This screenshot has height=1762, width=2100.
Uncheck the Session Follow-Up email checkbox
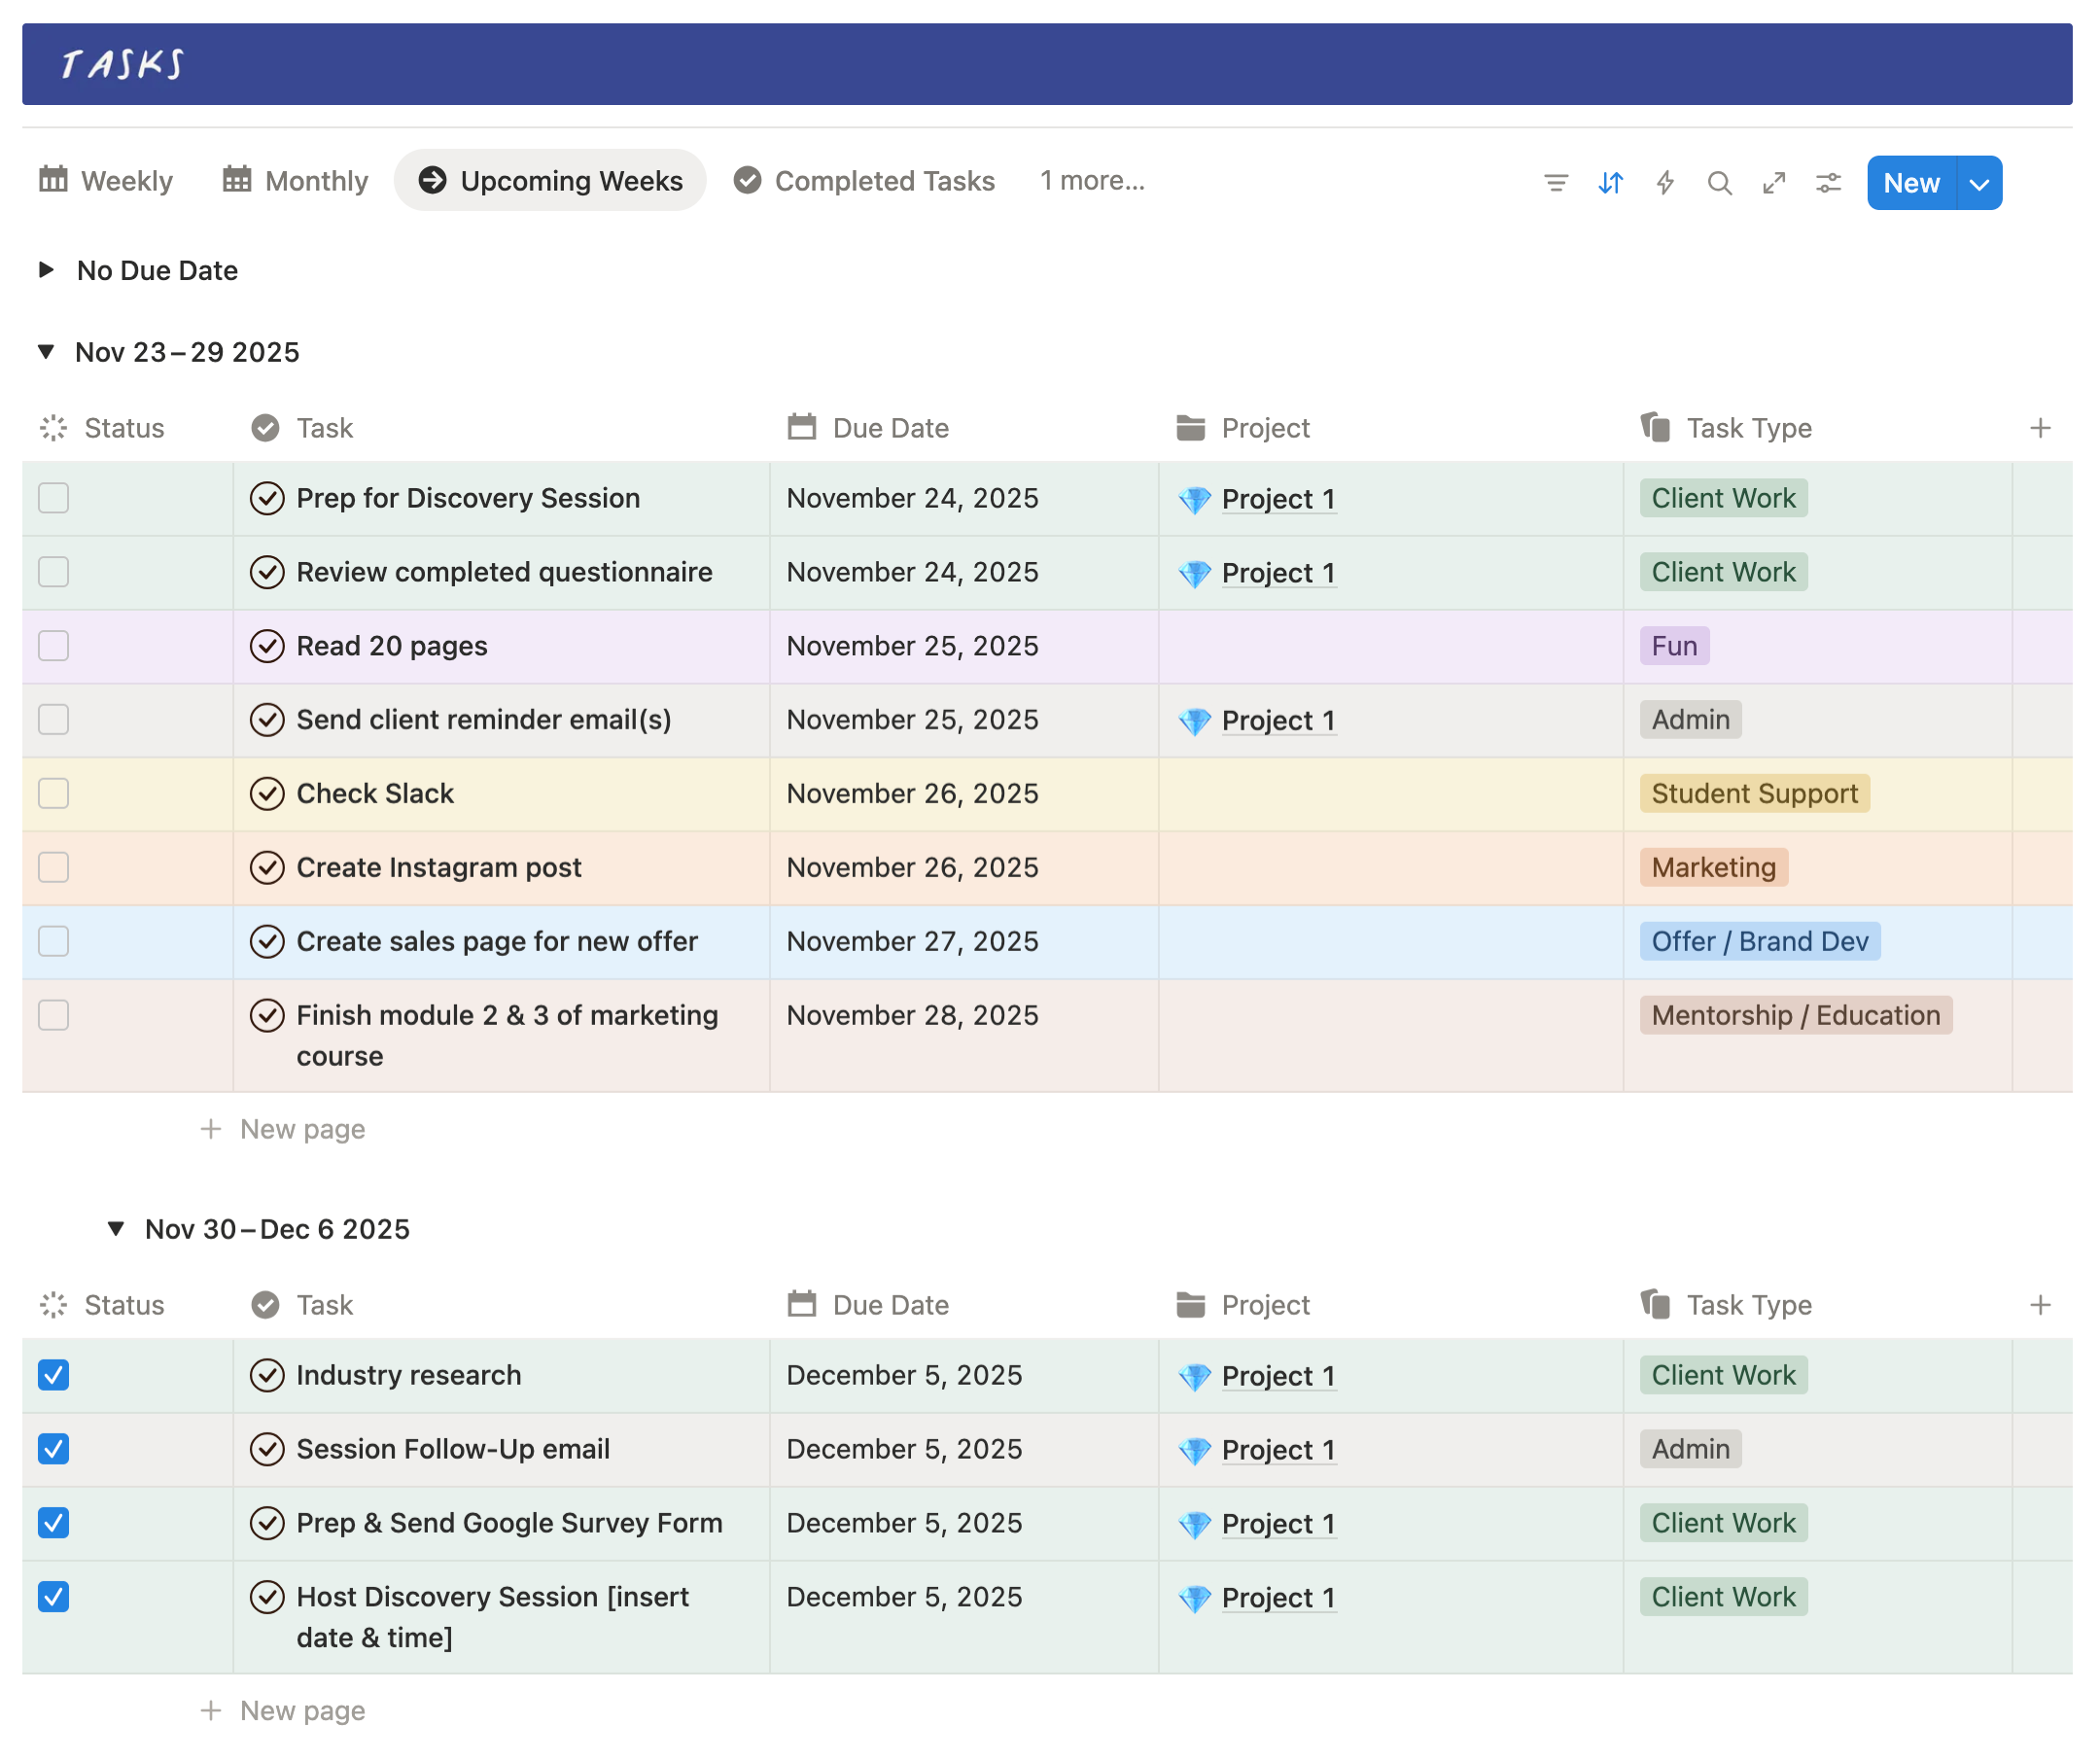coord(53,1450)
